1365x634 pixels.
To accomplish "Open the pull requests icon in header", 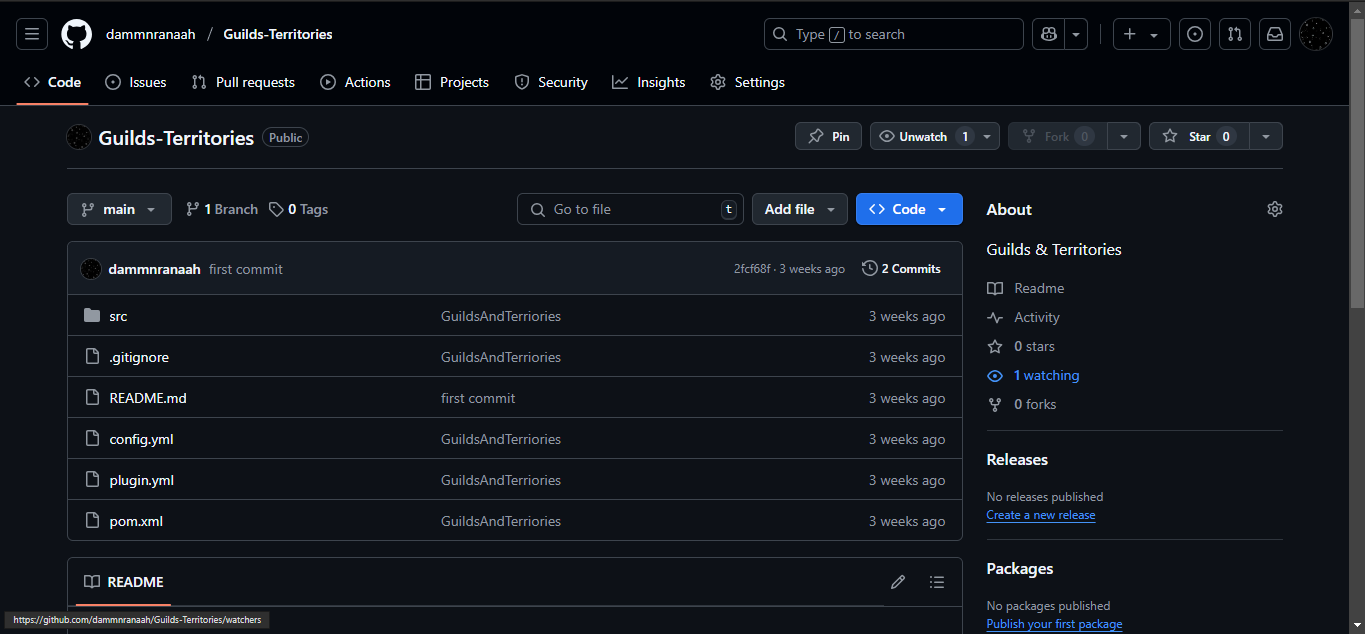I will click(1235, 34).
